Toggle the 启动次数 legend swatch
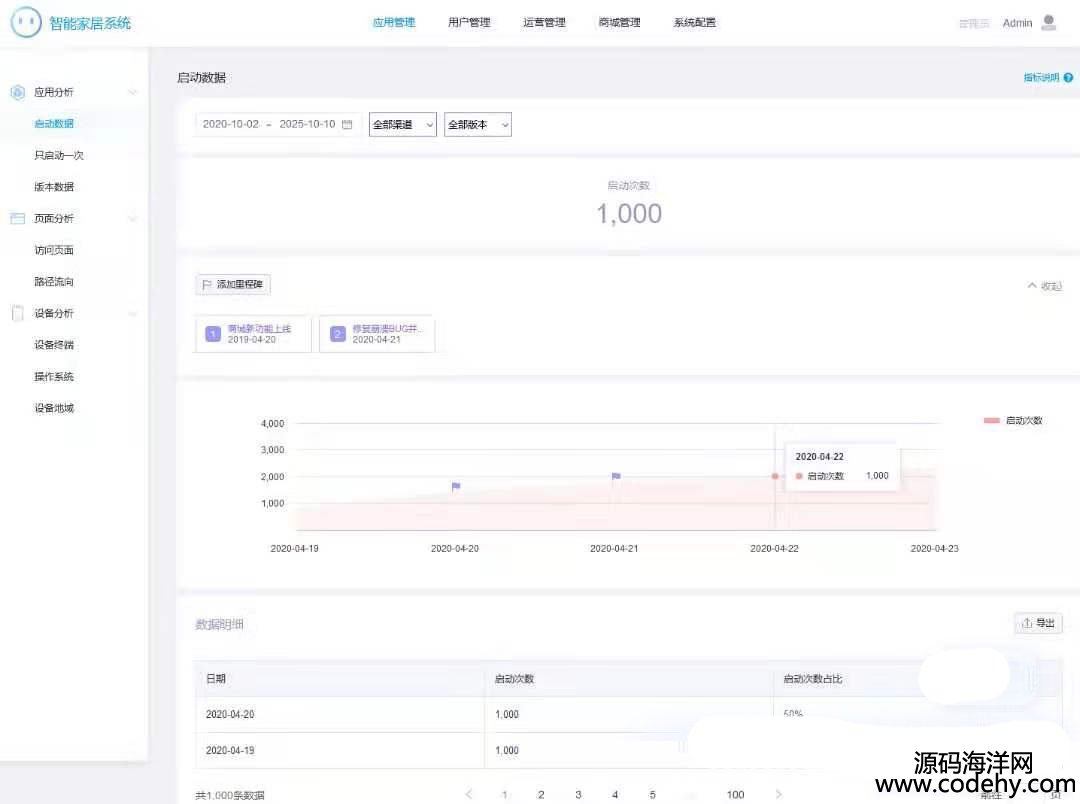1080x804 pixels. pos(992,420)
